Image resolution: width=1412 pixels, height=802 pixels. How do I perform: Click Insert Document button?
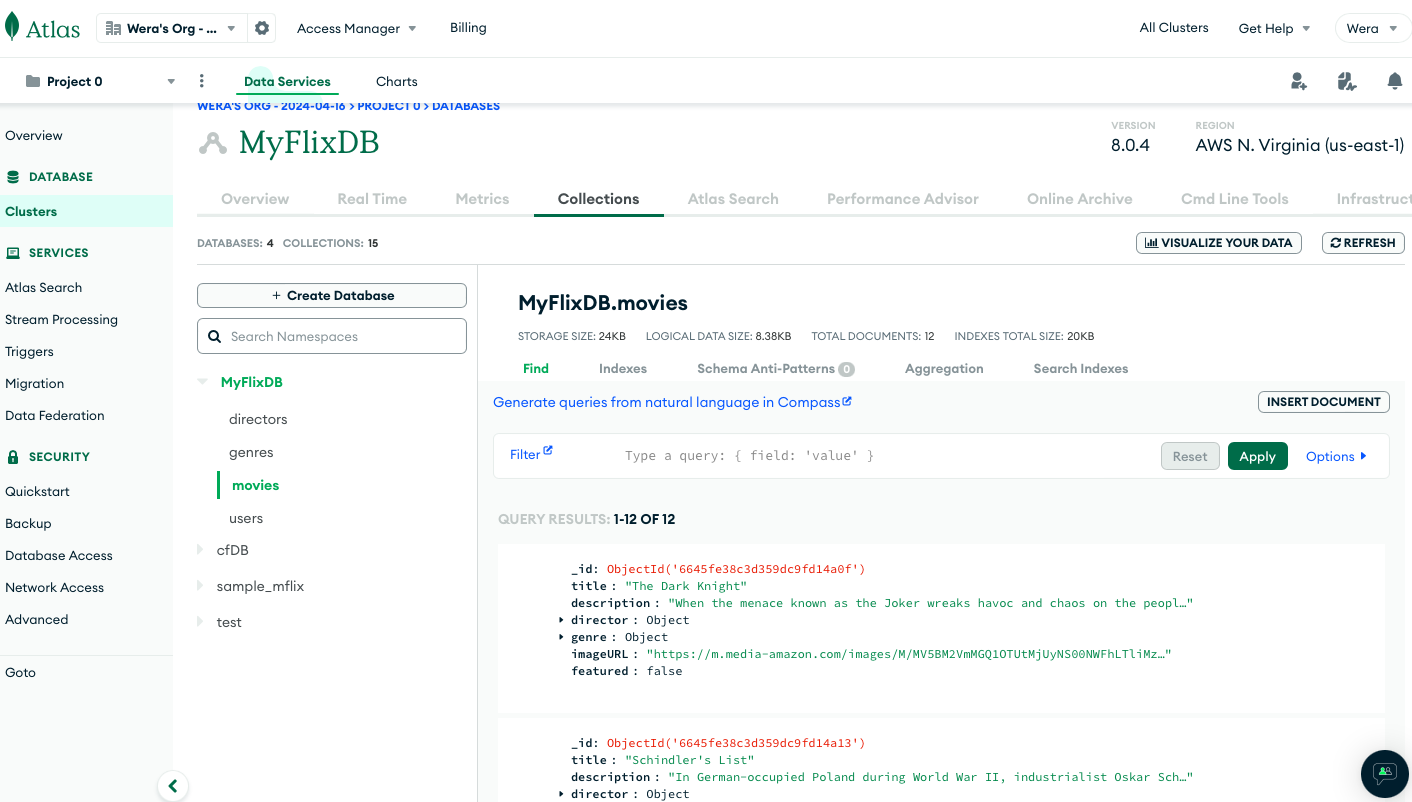pyautogui.click(x=1324, y=401)
